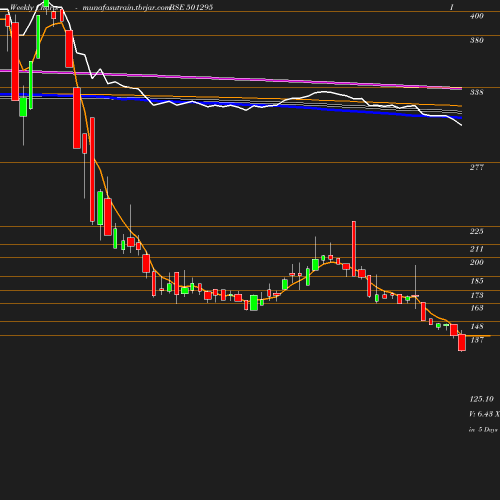Click the munafasutrain website watermark text
The height and width of the screenshot is (500, 500).
coord(126,7)
